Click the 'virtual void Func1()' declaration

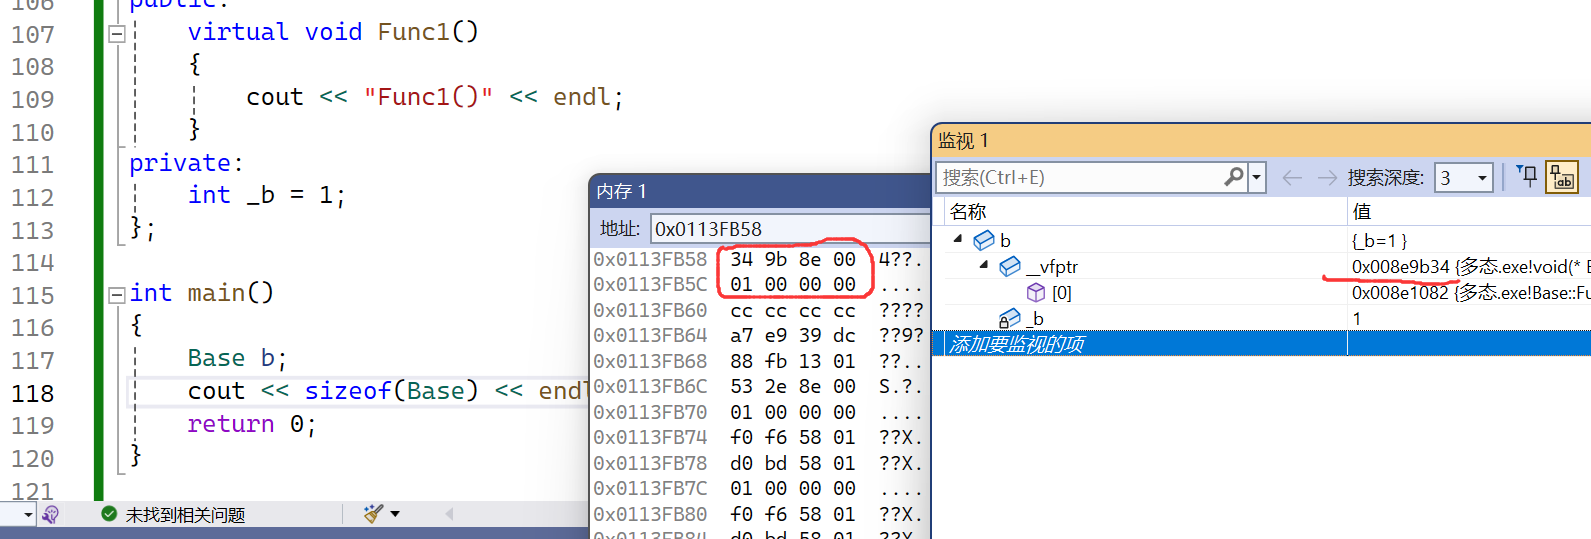click(333, 32)
